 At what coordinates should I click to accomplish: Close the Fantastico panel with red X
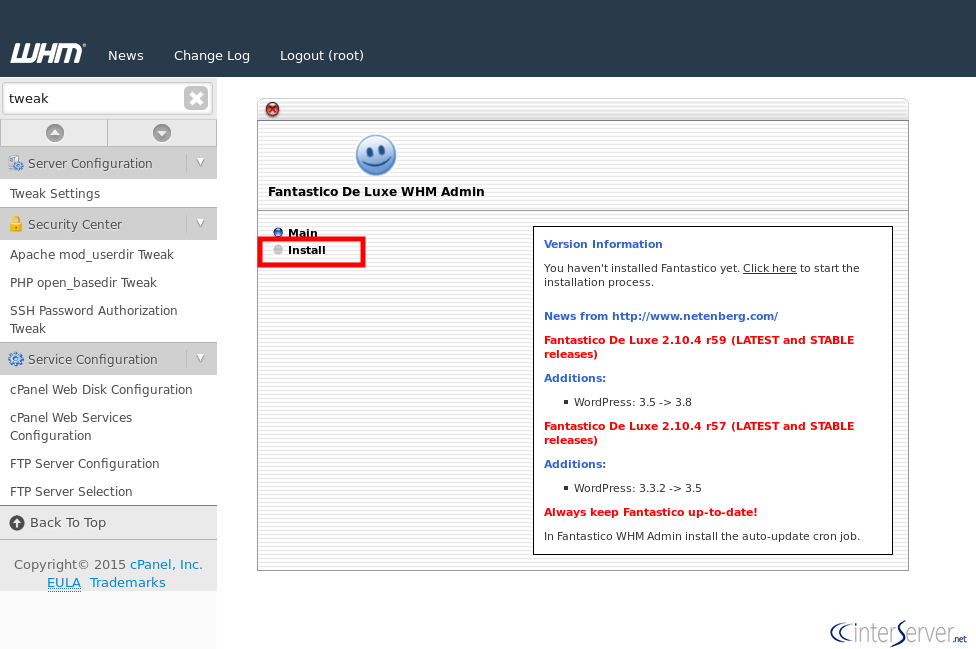(273, 110)
